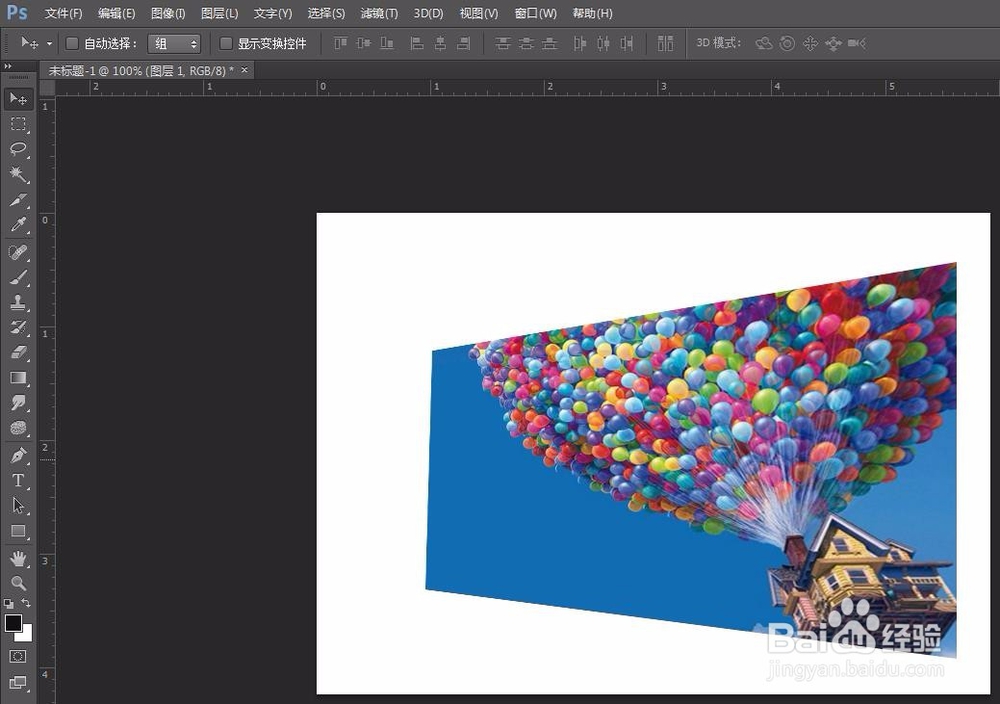Click the Auto-Align Layers icon
The width and height of the screenshot is (1000, 704).
[665, 43]
